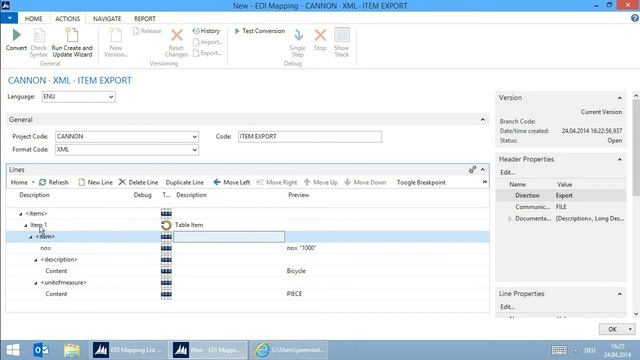Create a New Version
This screenshot has width=640, height=360.
point(116,42)
